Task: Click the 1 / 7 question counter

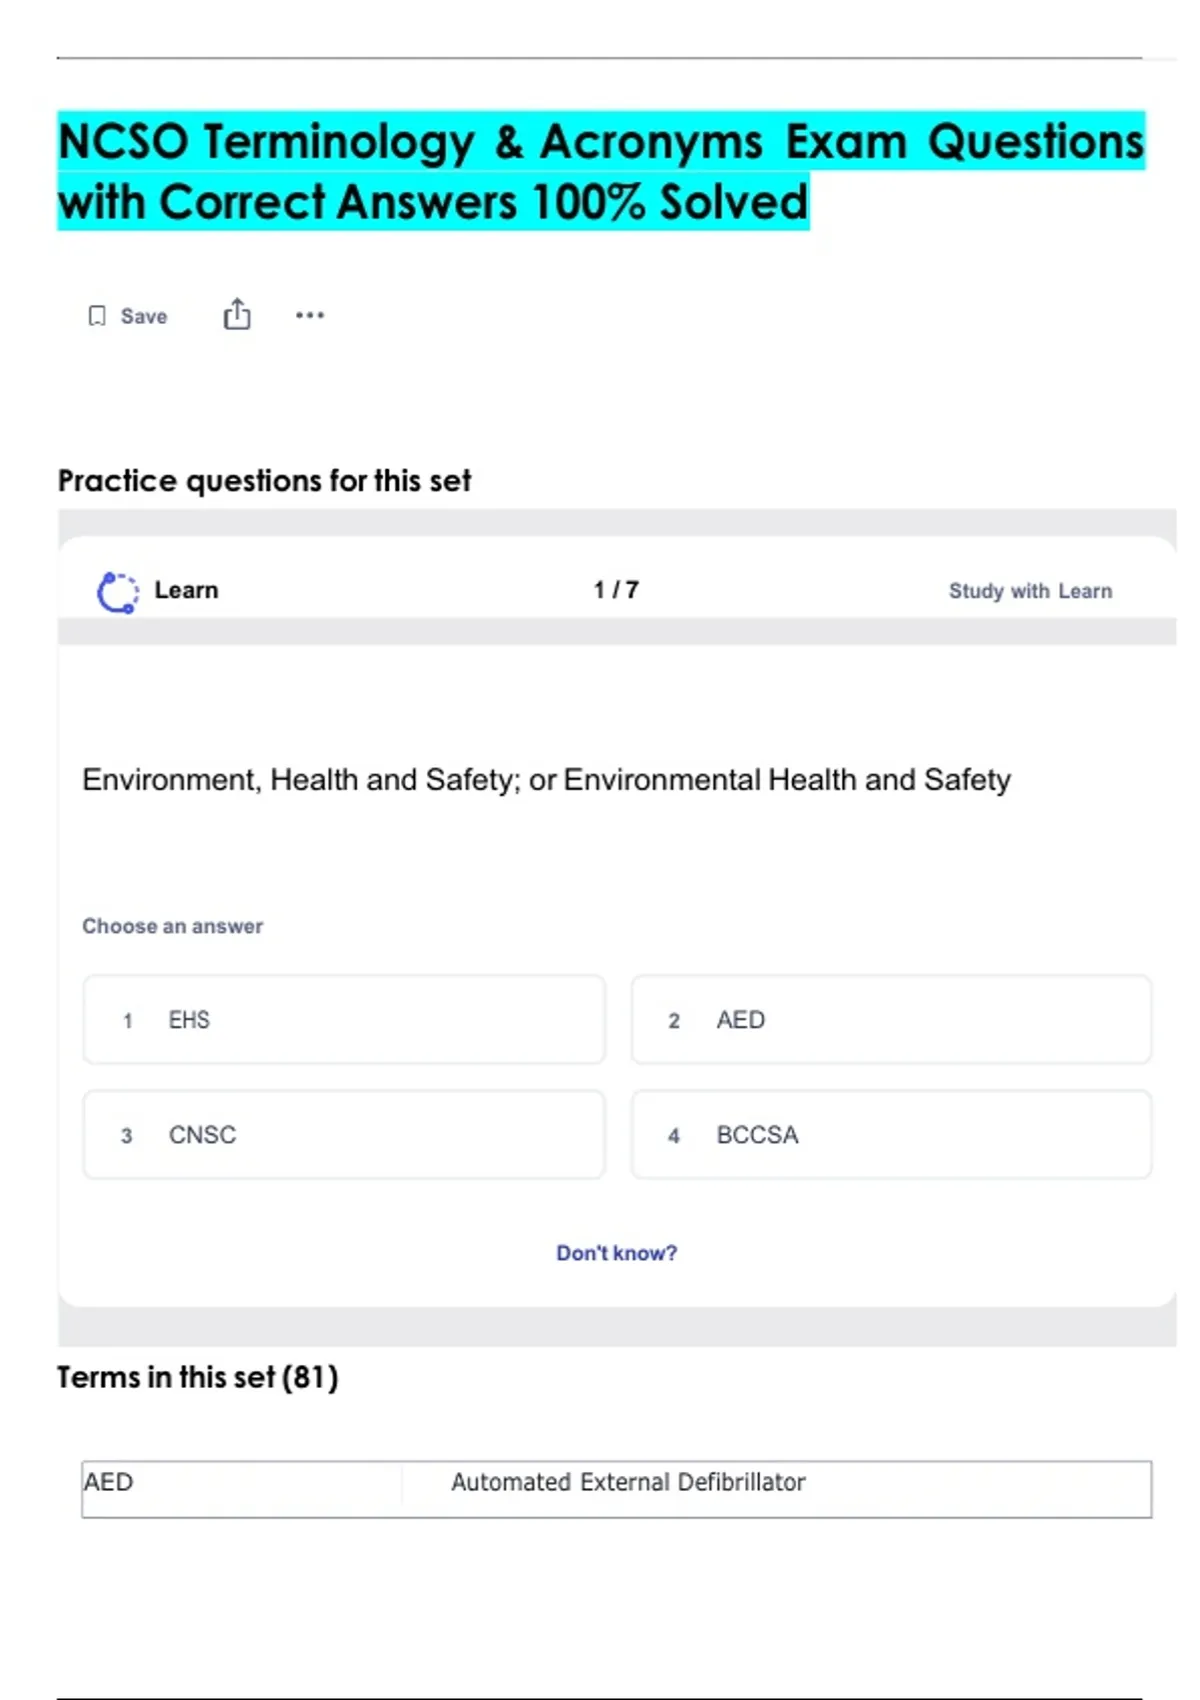Action: (x=616, y=590)
